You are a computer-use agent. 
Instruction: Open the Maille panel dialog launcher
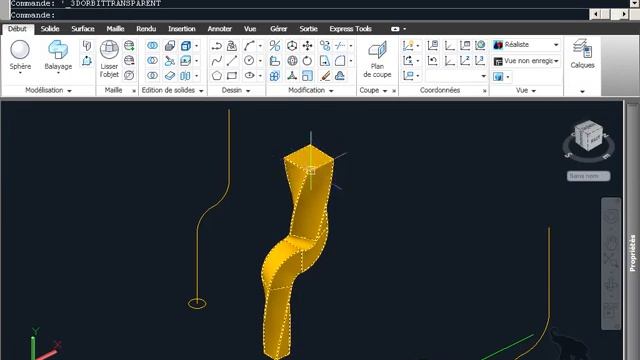click(x=134, y=91)
